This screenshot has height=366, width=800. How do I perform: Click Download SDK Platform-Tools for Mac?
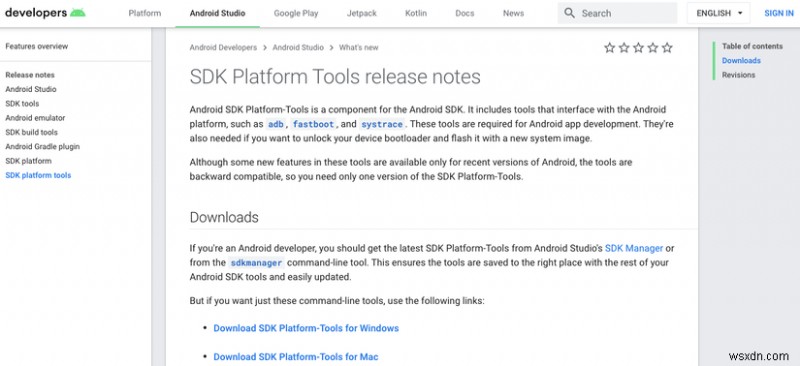296,357
